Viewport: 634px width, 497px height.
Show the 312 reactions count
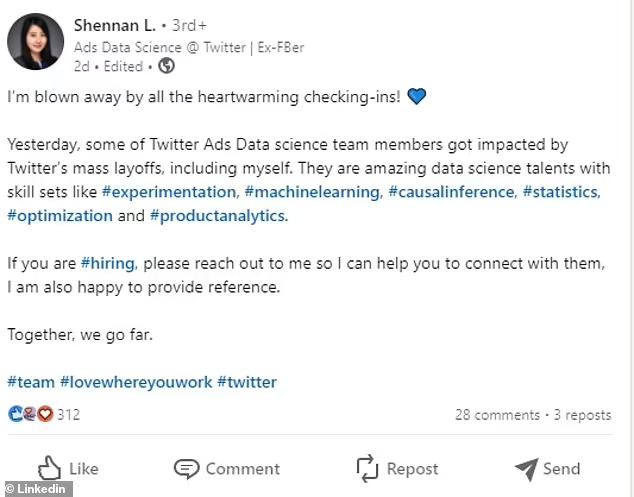[x=68, y=414]
